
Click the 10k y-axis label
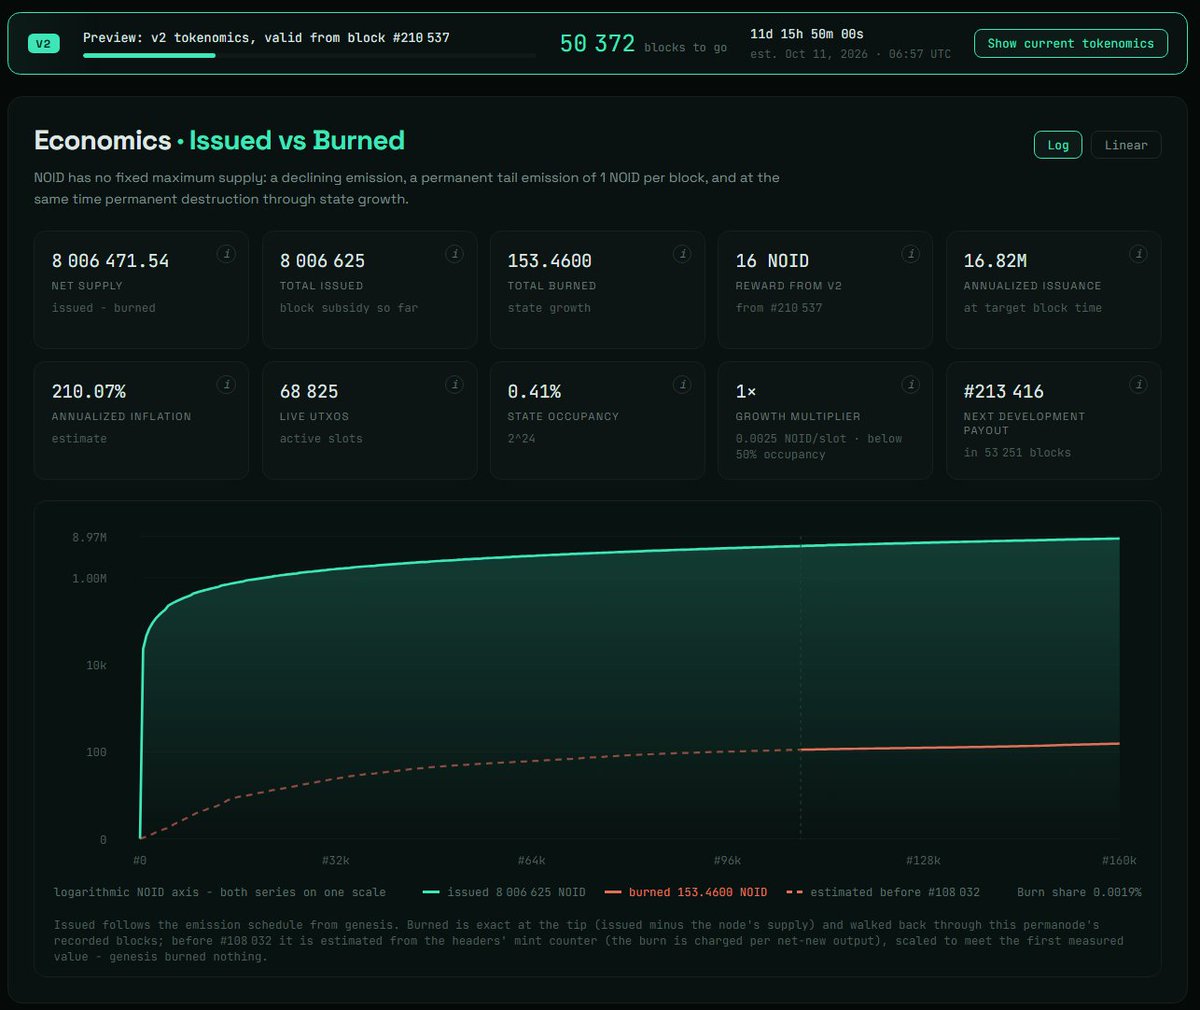click(x=96, y=666)
